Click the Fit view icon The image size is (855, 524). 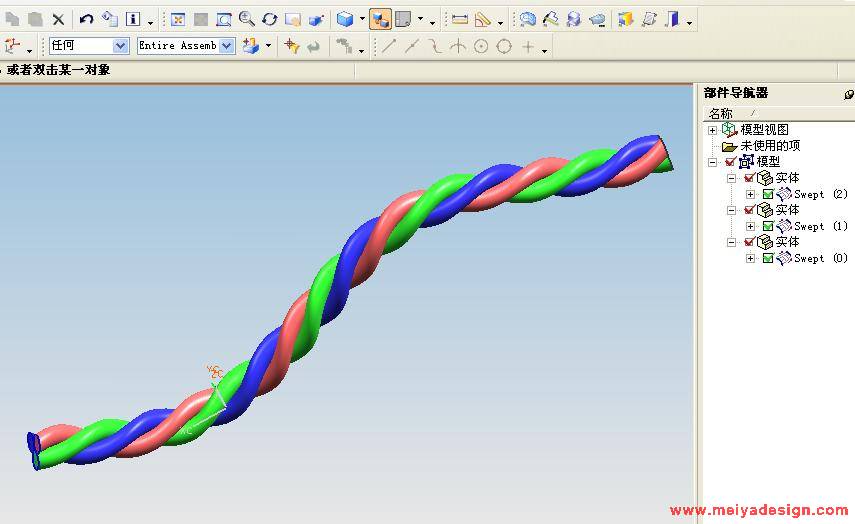(177, 19)
